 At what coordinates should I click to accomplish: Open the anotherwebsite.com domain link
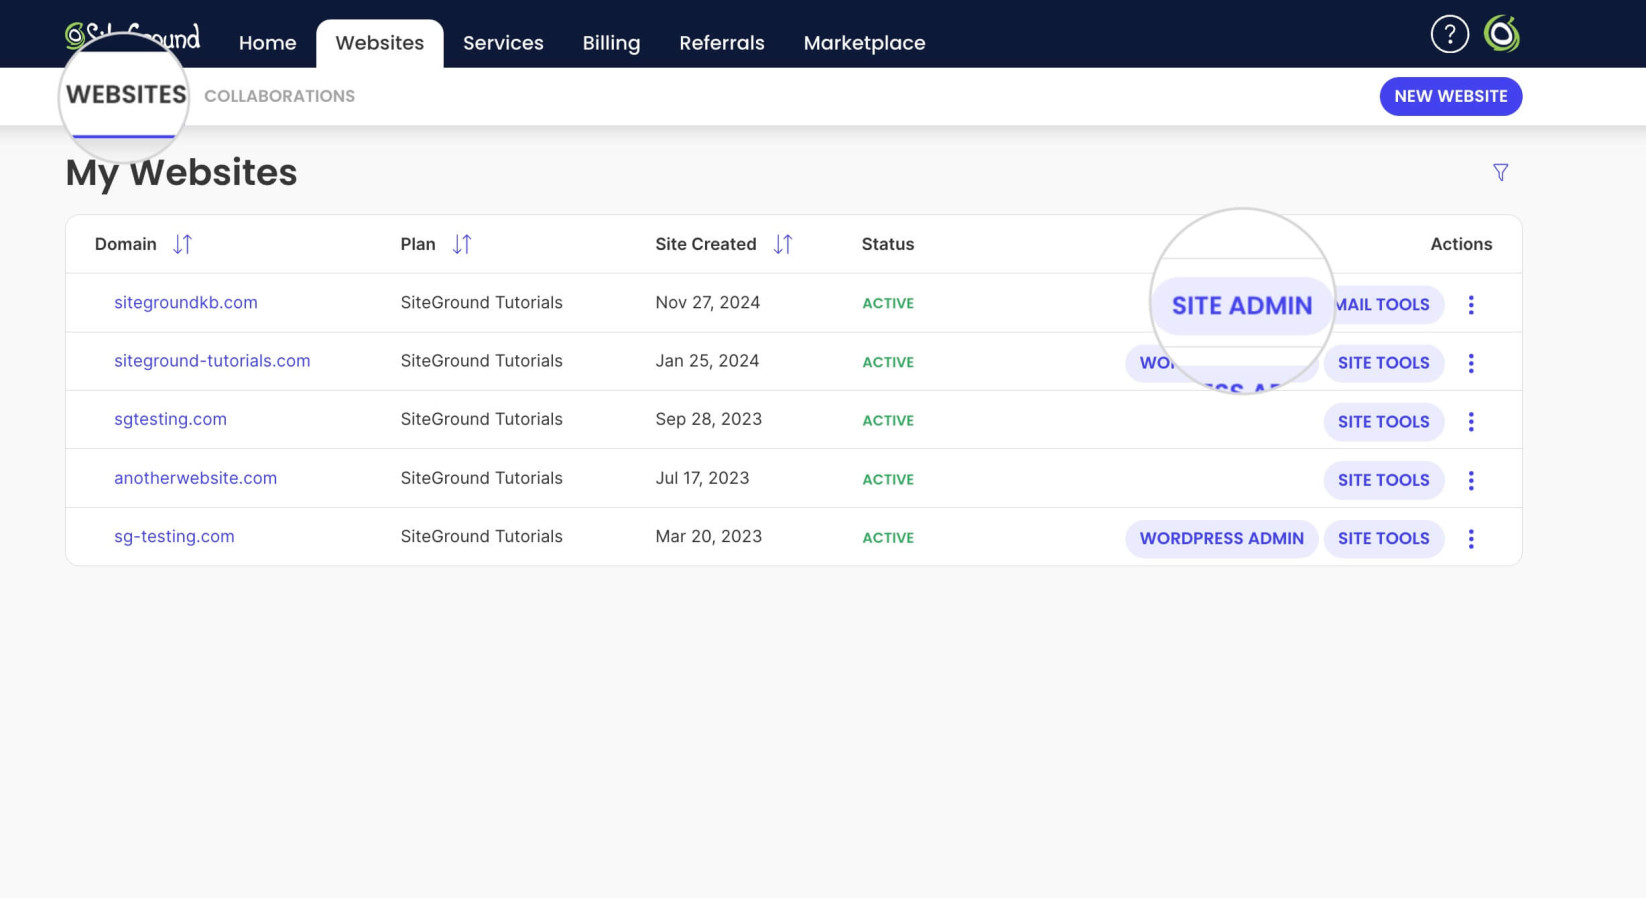pyautogui.click(x=195, y=478)
